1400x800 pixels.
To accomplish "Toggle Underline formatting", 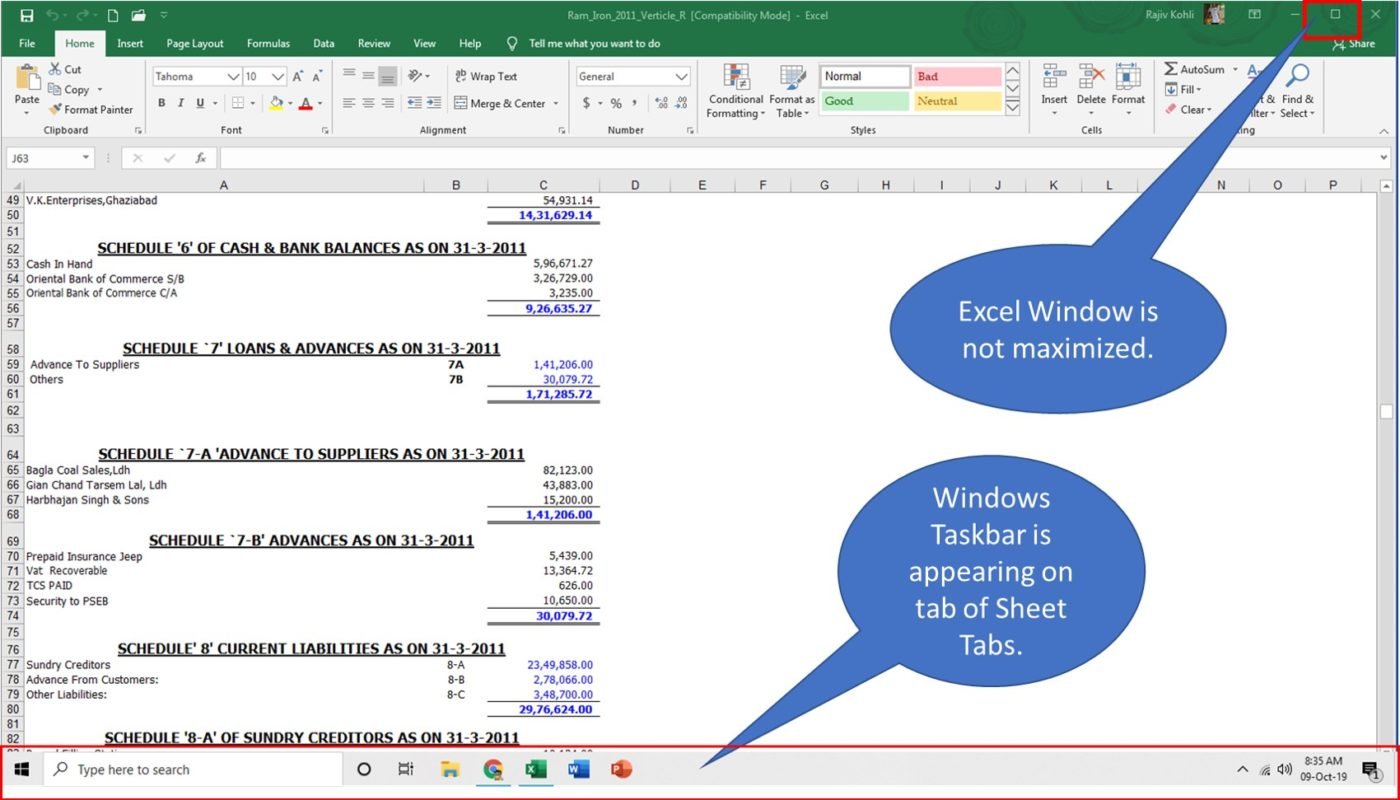I will 201,103.
